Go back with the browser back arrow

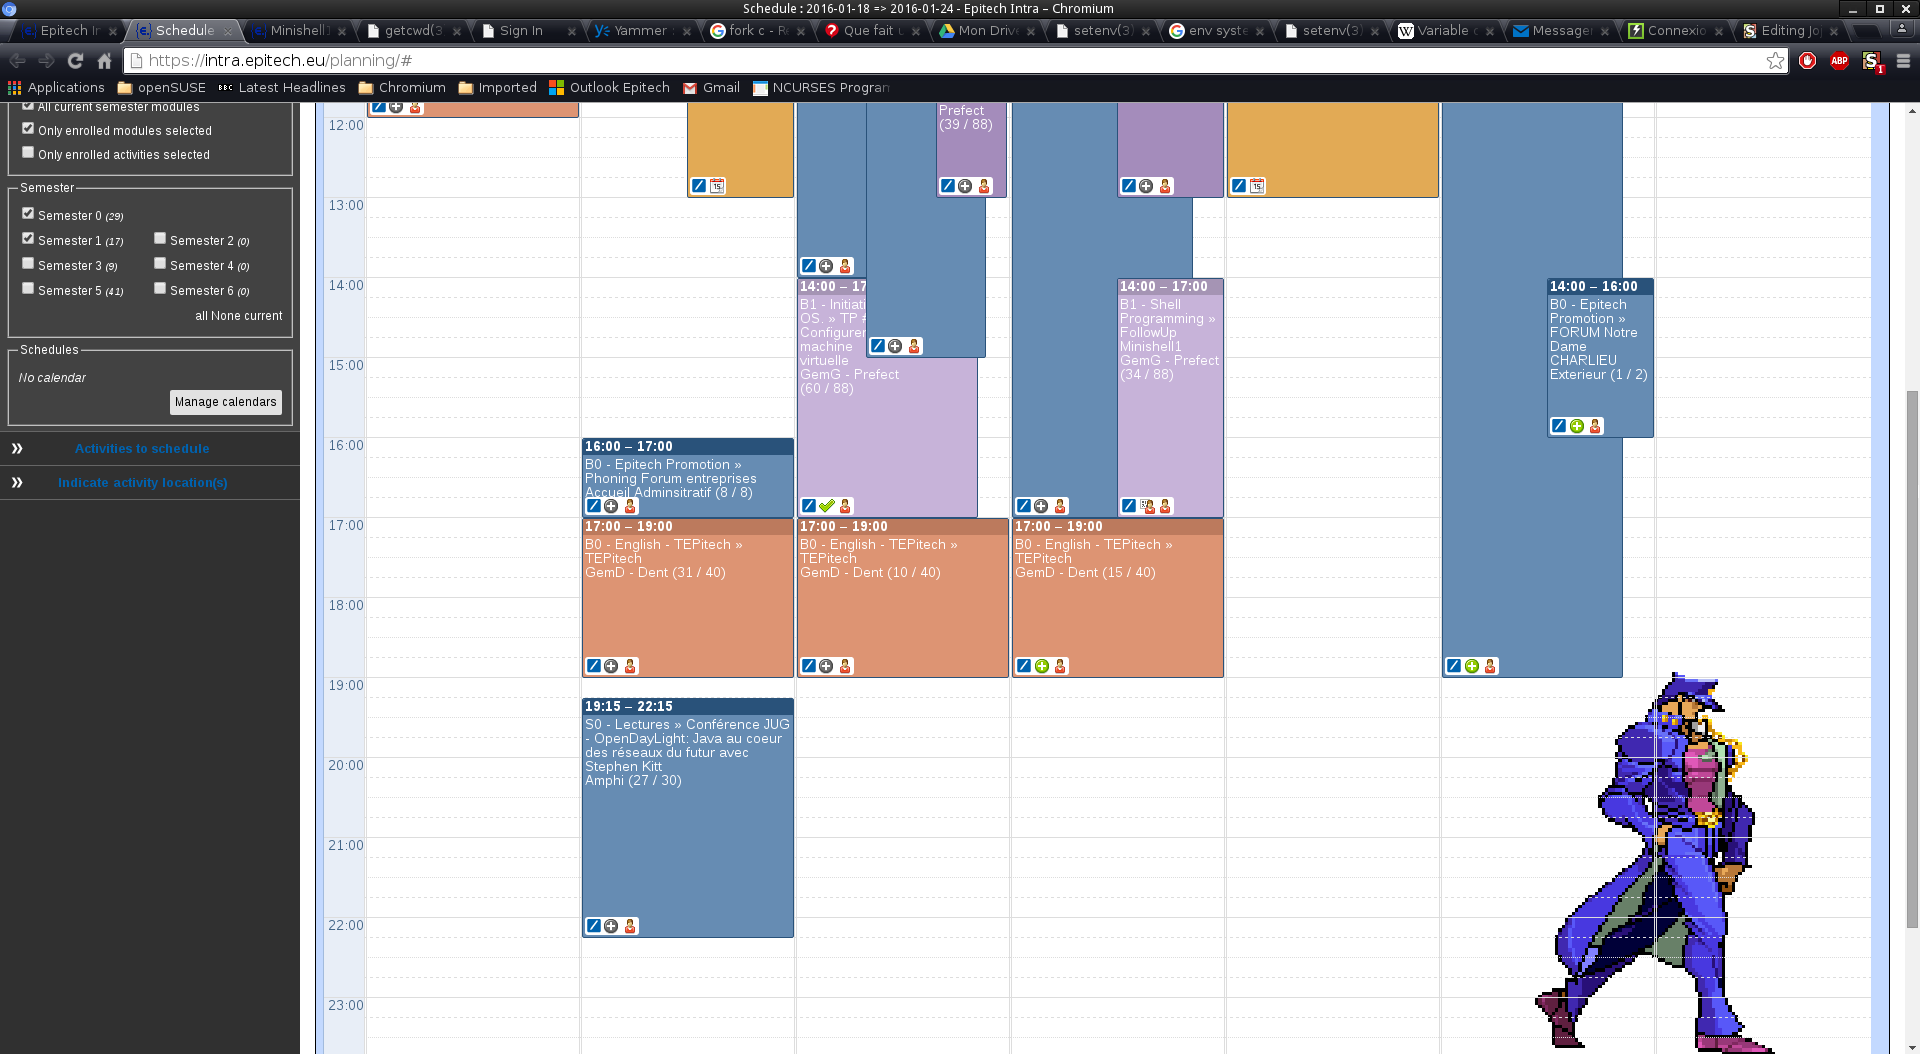click(x=17, y=61)
